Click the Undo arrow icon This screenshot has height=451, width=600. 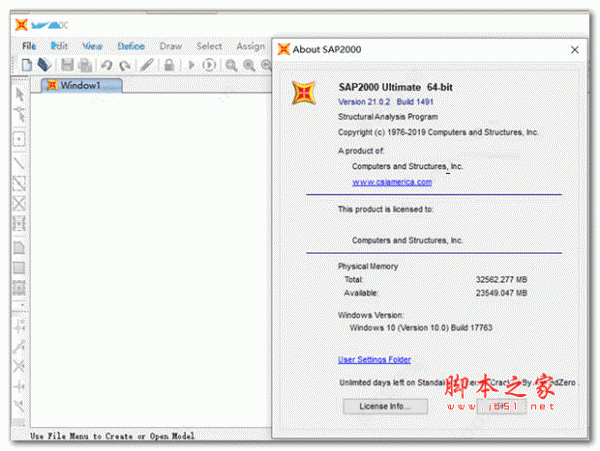[x=106, y=65]
